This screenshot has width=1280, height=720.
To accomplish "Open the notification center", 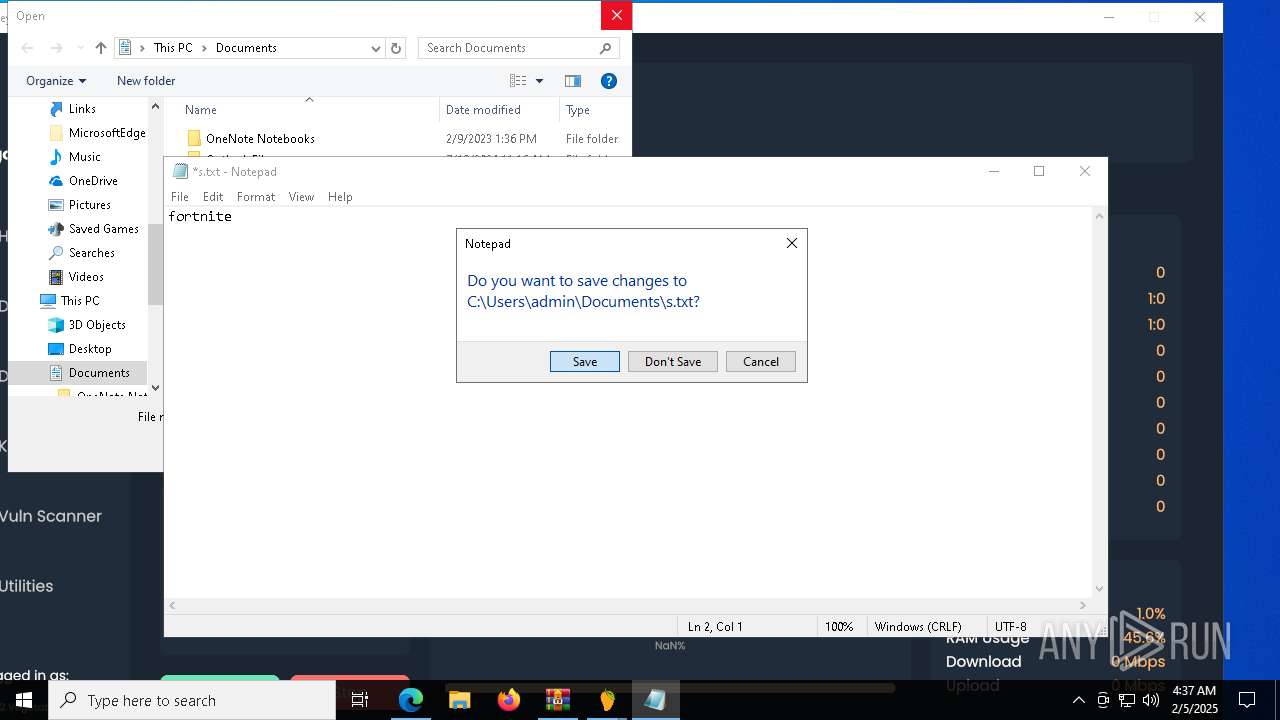I will point(1247,700).
